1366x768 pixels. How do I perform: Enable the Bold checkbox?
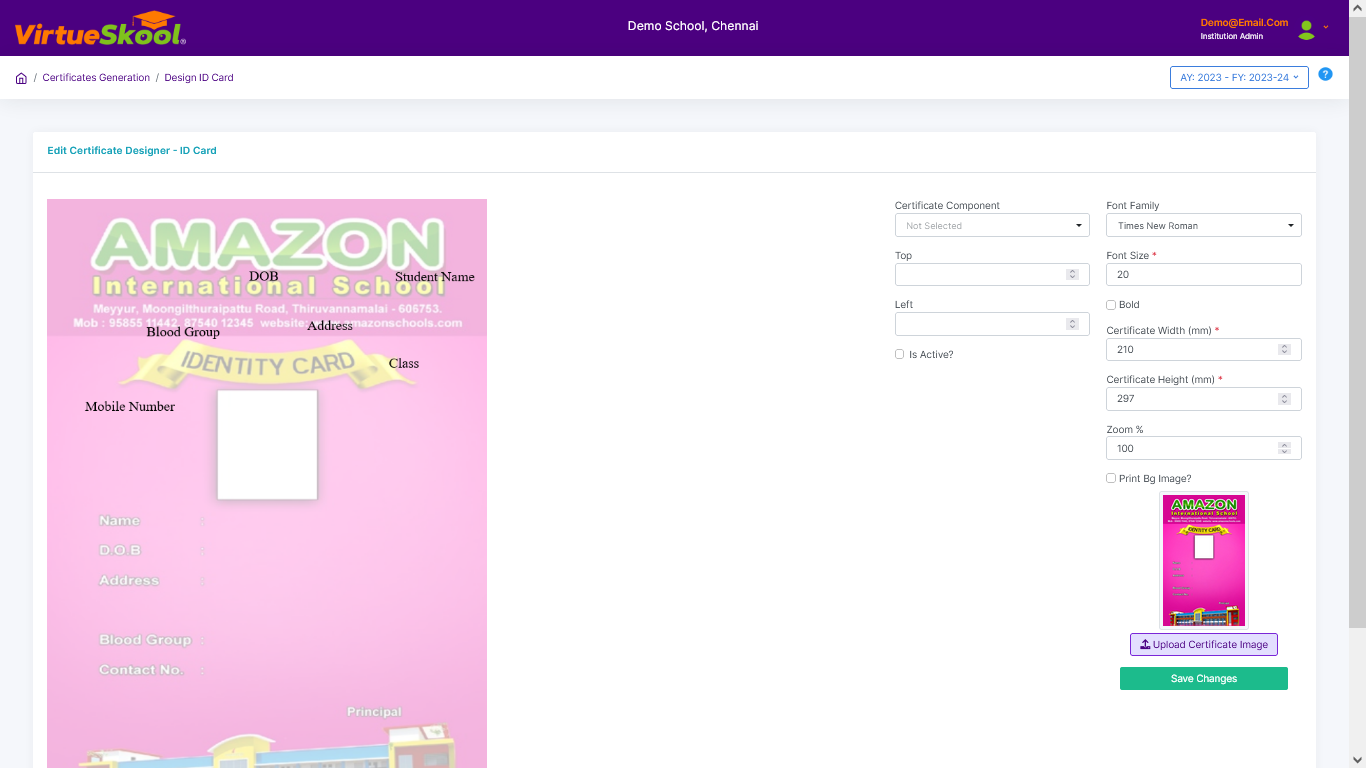[x=1111, y=305]
